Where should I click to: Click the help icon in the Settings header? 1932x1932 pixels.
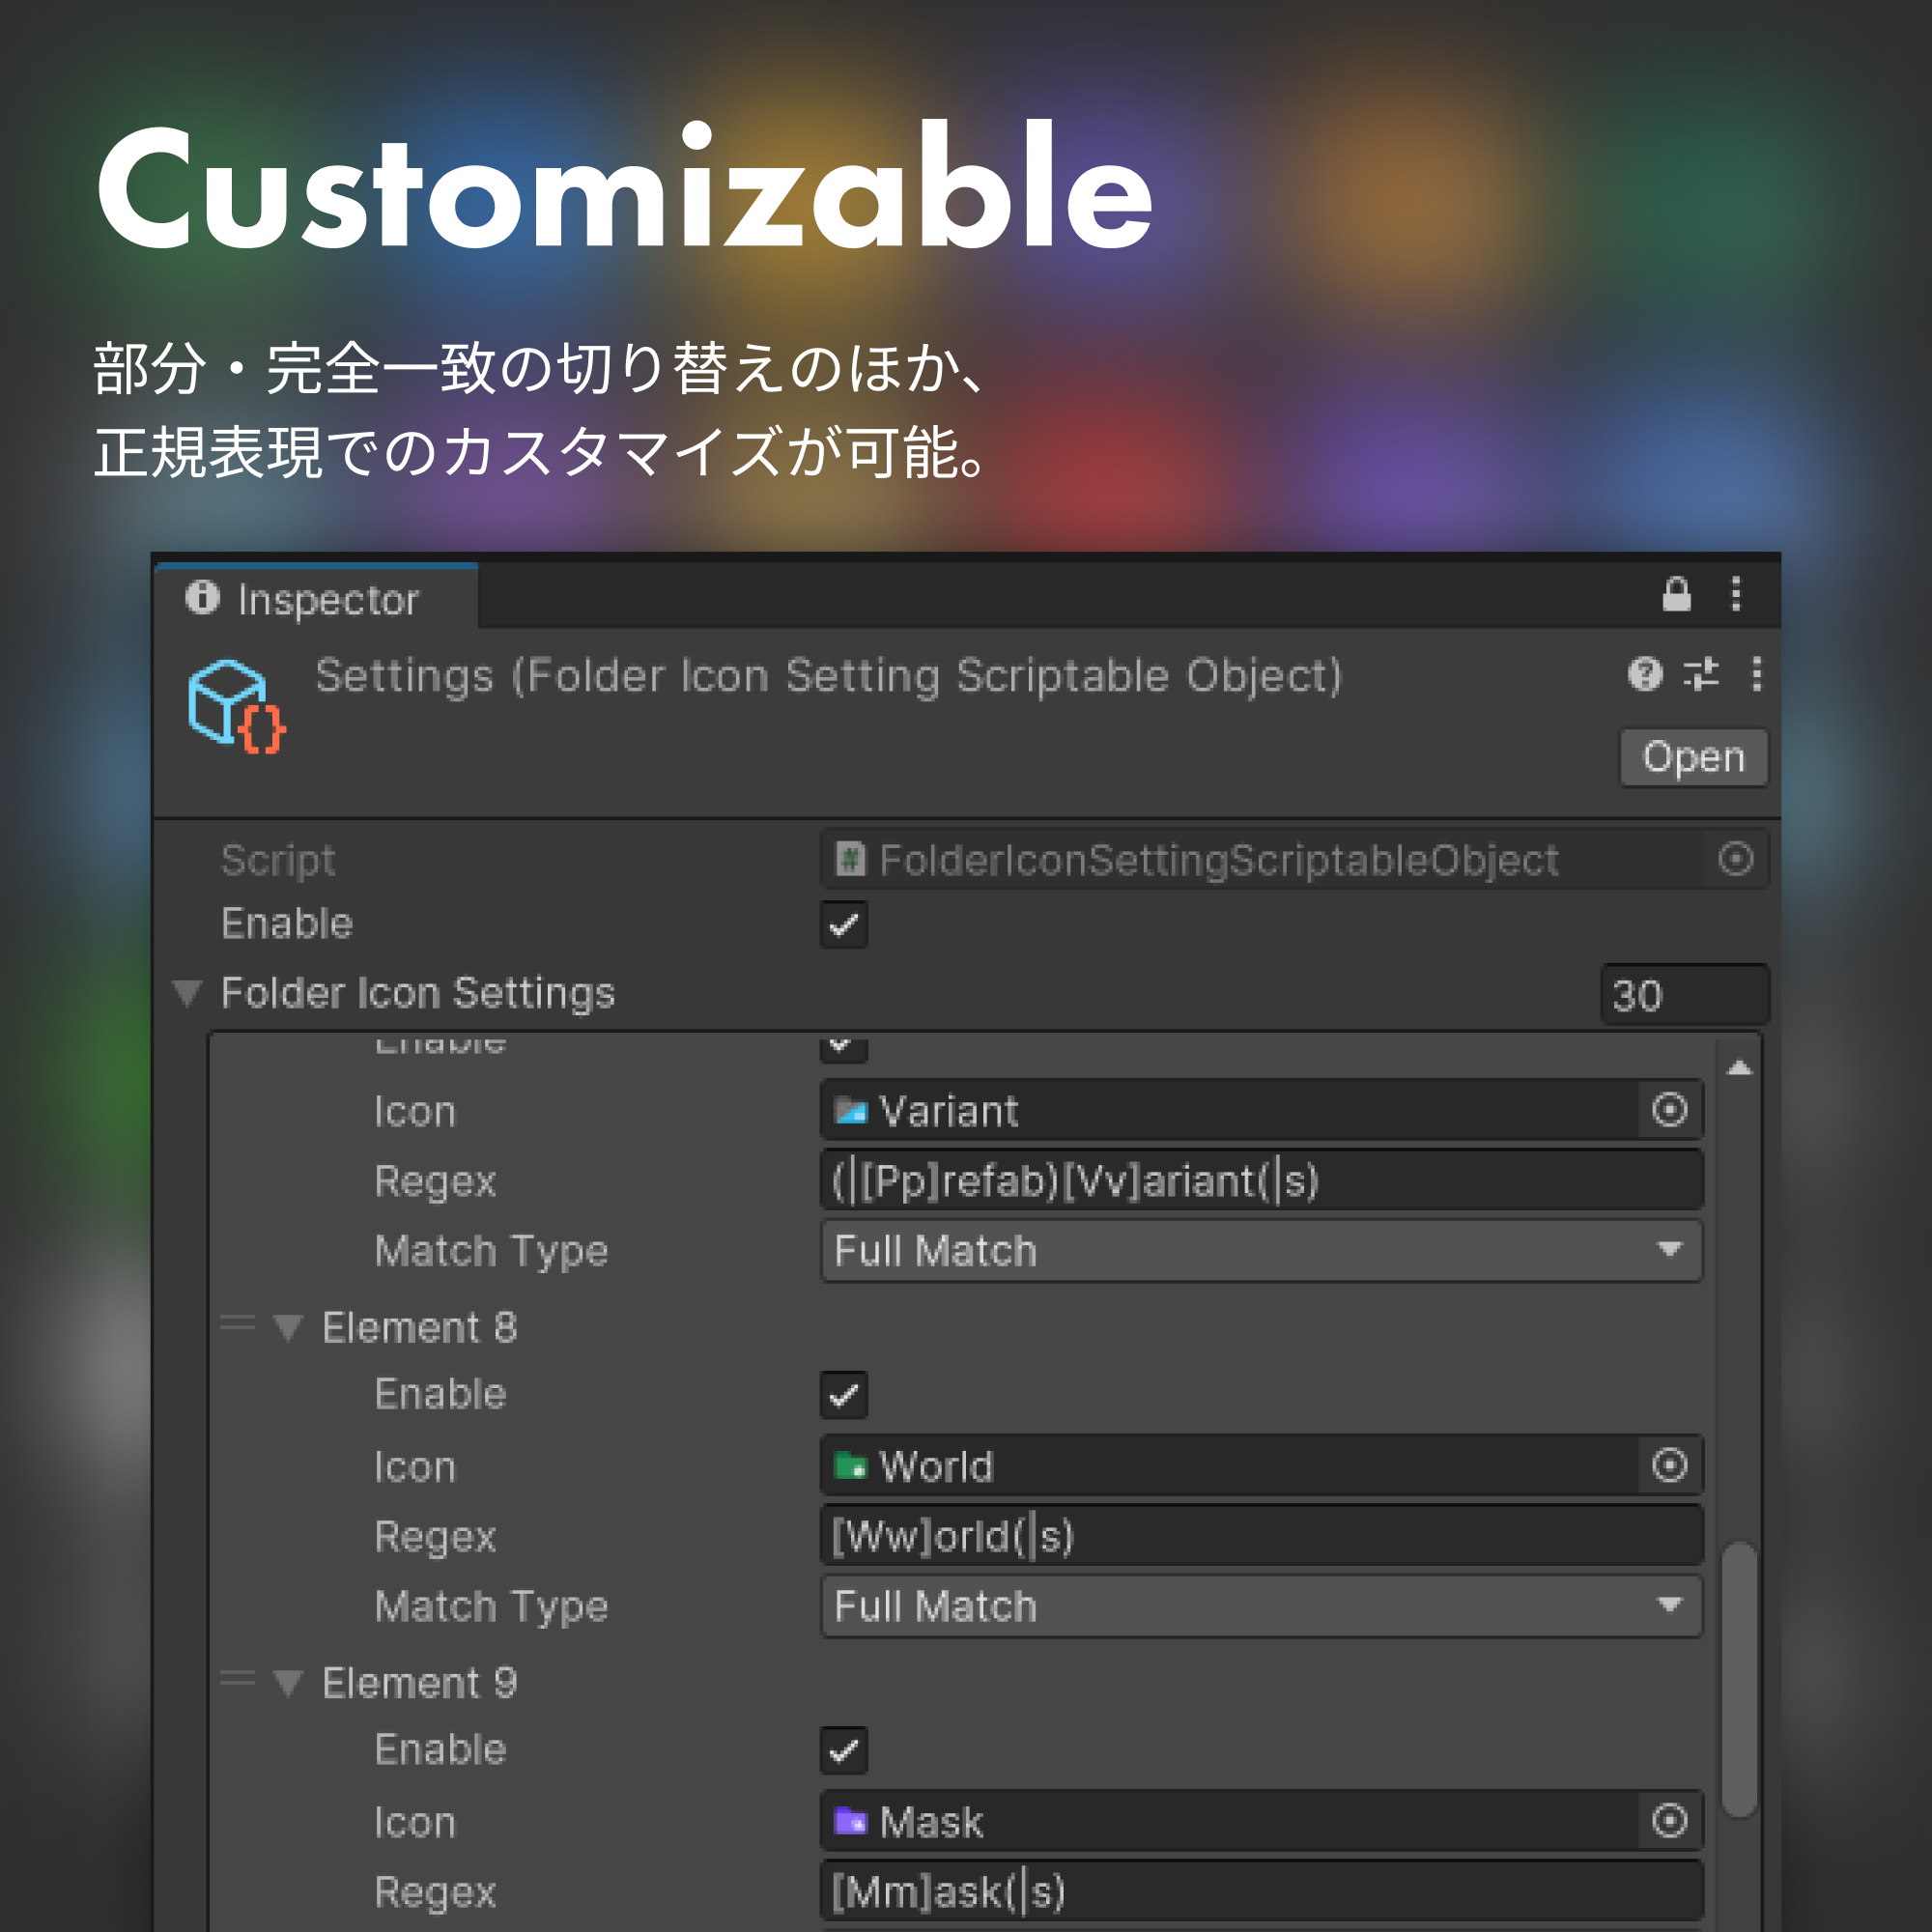pyautogui.click(x=1645, y=676)
